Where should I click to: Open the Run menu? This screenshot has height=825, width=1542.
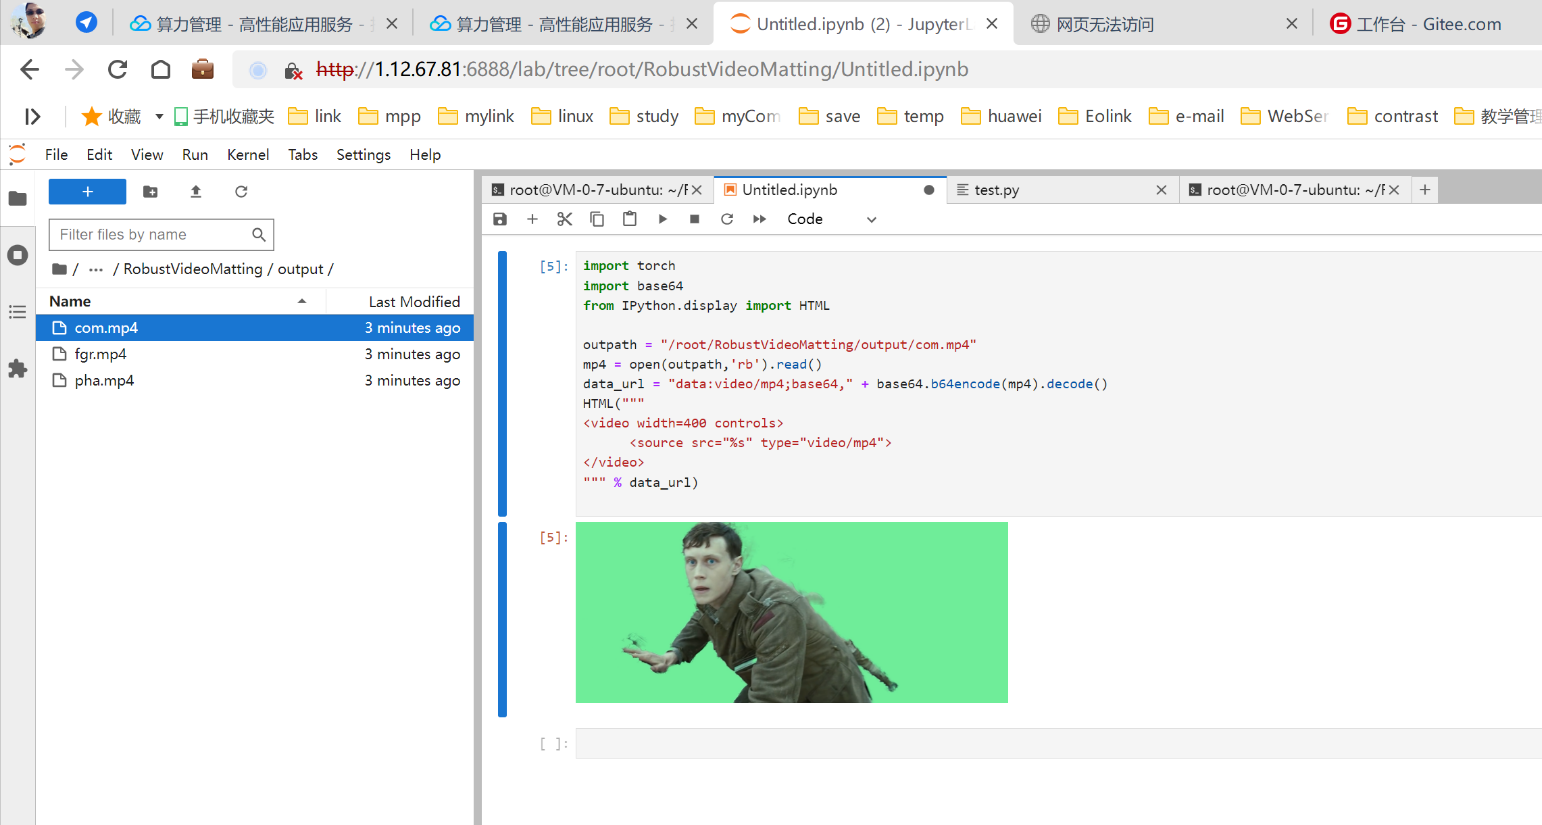[x=195, y=155]
